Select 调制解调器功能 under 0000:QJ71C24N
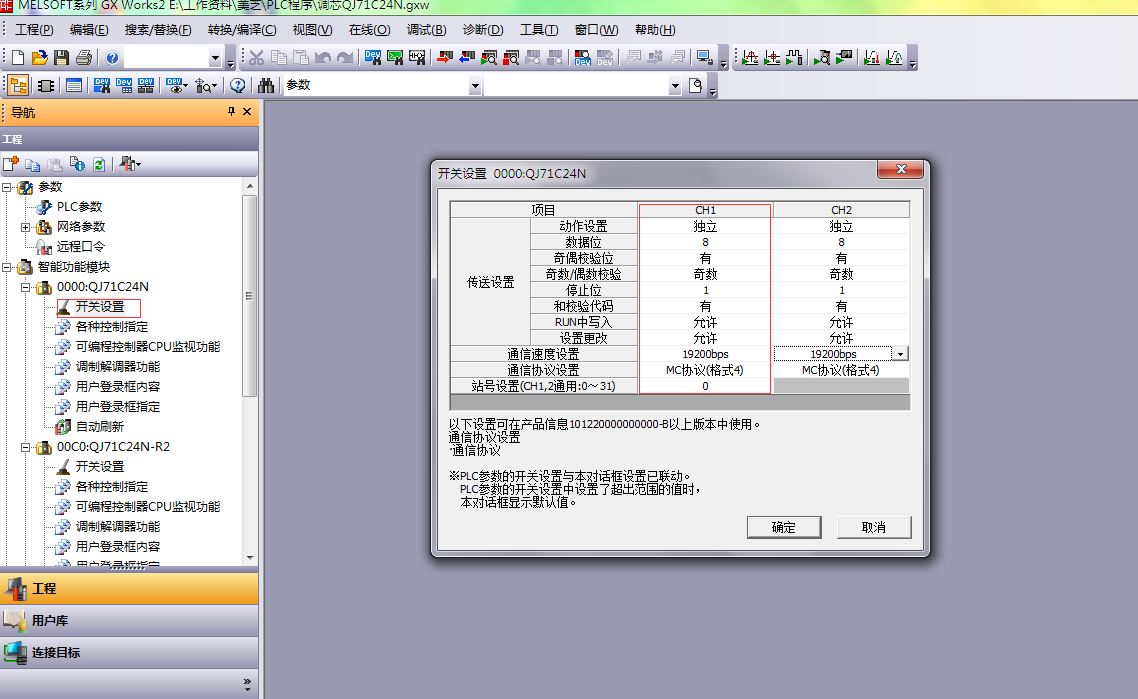This screenshot has height=699, width=1138. [x=118, y=367]
